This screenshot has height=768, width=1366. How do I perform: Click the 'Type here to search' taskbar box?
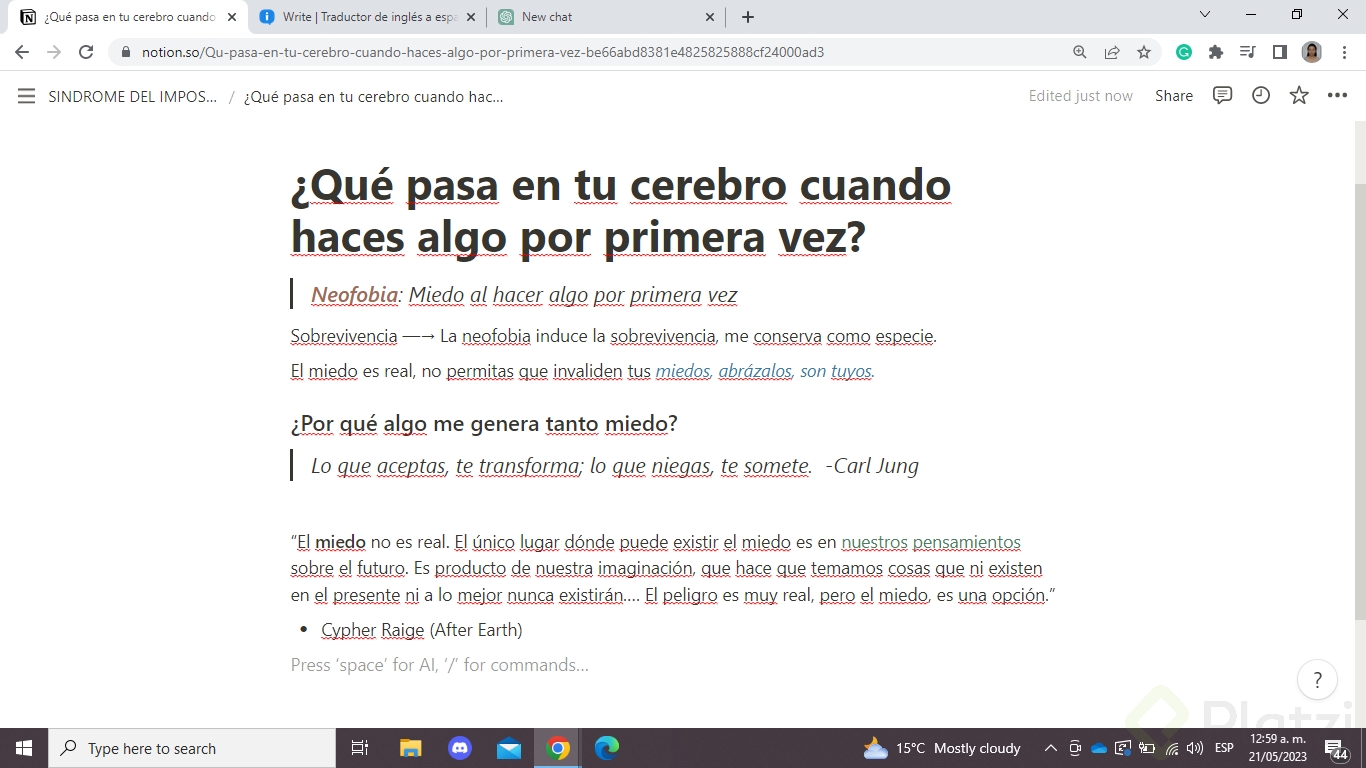tap(192, 748)
